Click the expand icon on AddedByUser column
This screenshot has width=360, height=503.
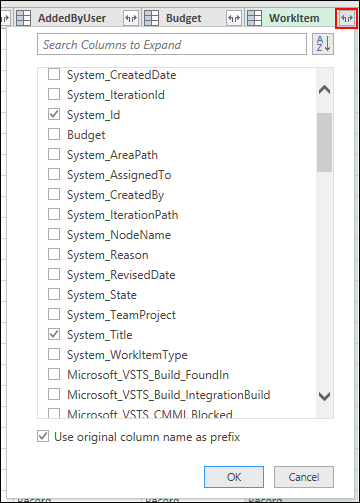[131, 18]
